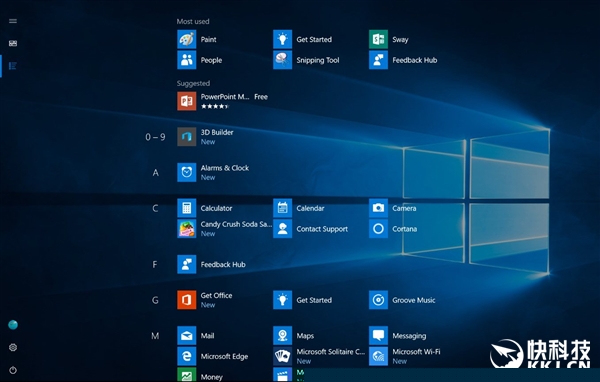Jump via the 0 – 9 group header
The width and height of the screenshot is (600, 382).
tap(155, 137)
